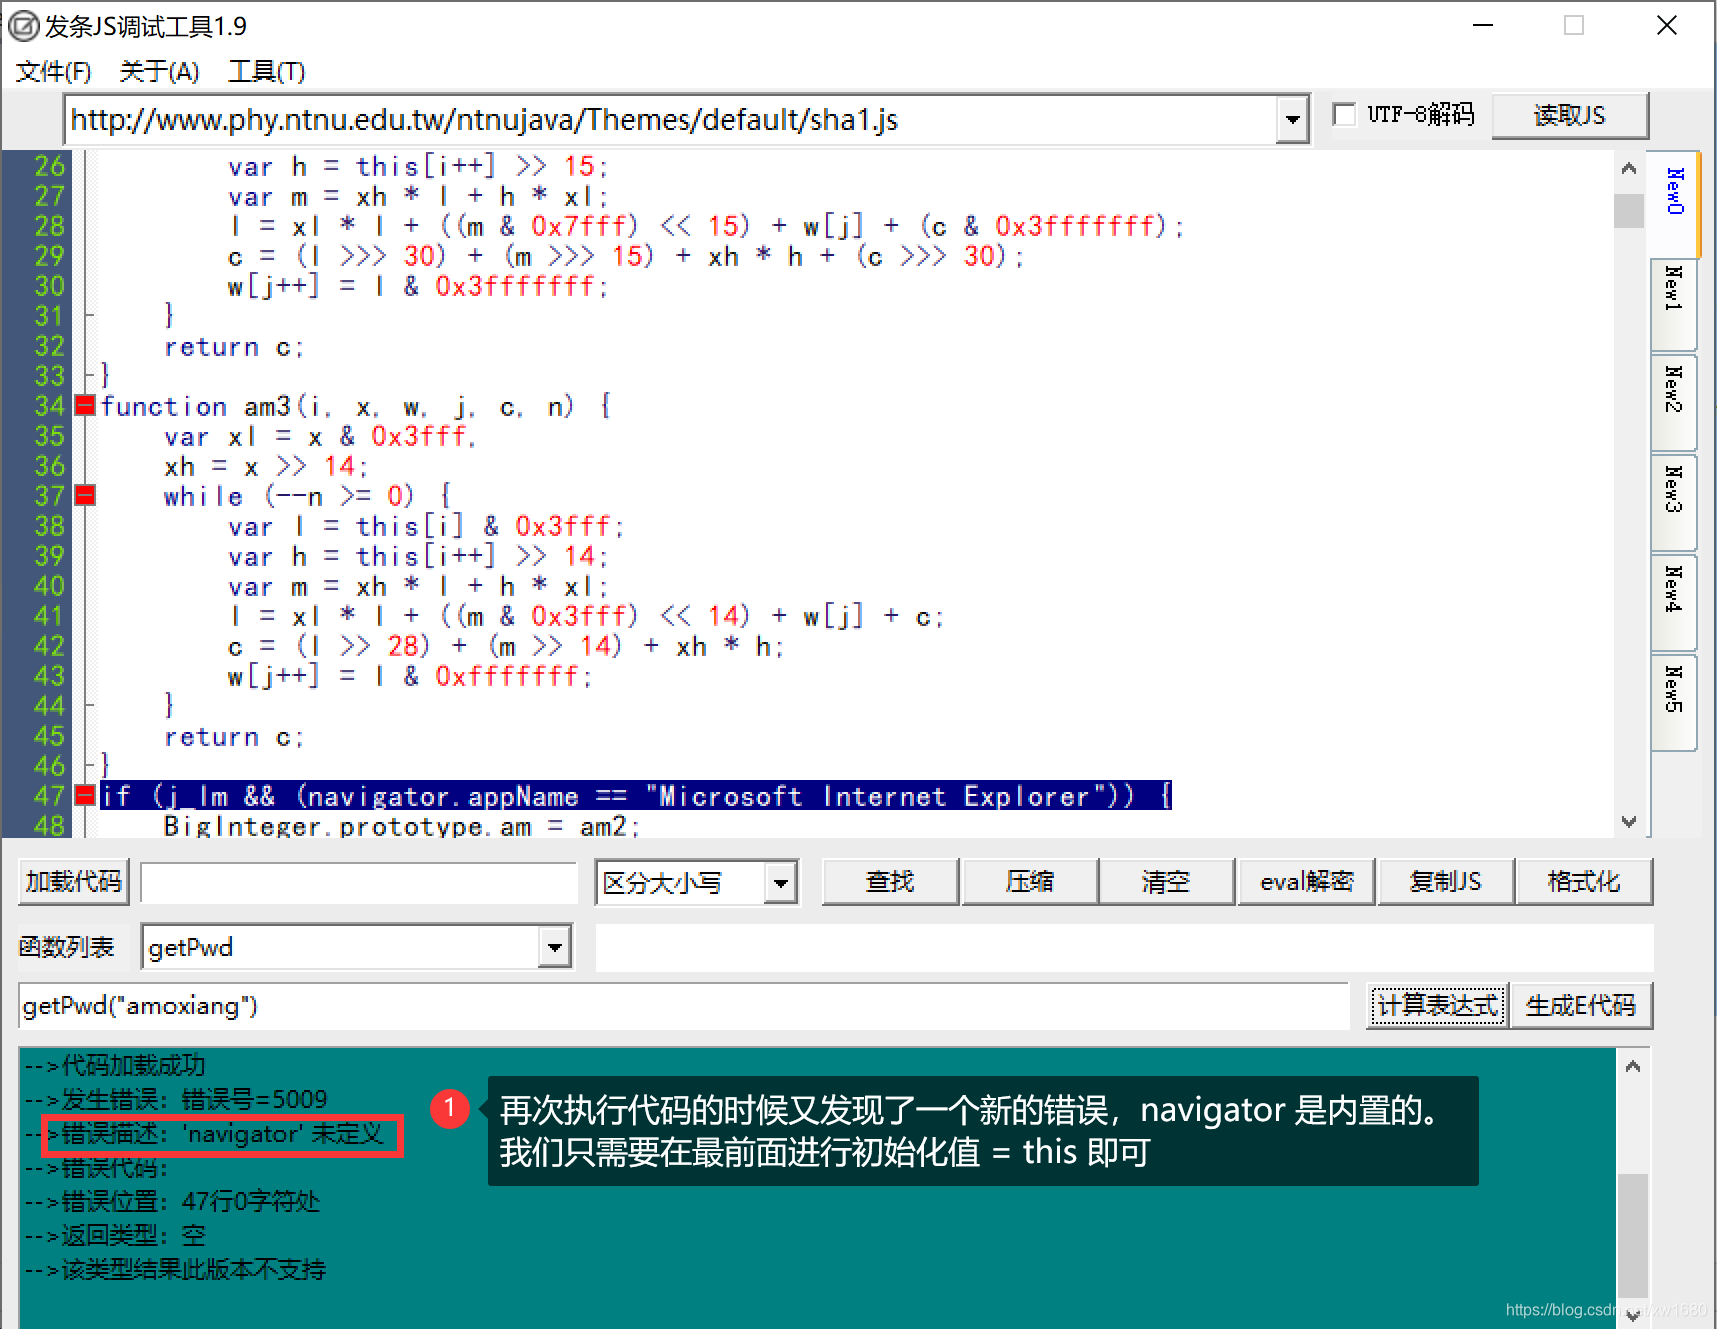Image resolution: width=1717 pixels, height=1329 pixels.
Task: Click 'BigInteger.prototype.am = am2' code line
Action: click(x=401, y=826)
